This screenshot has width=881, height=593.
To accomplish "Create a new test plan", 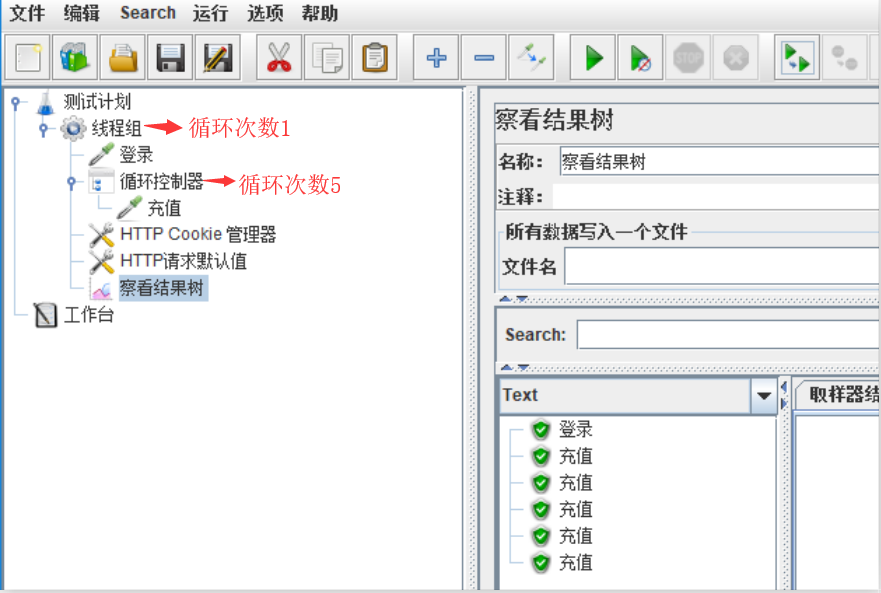I will tap(27, 57).
